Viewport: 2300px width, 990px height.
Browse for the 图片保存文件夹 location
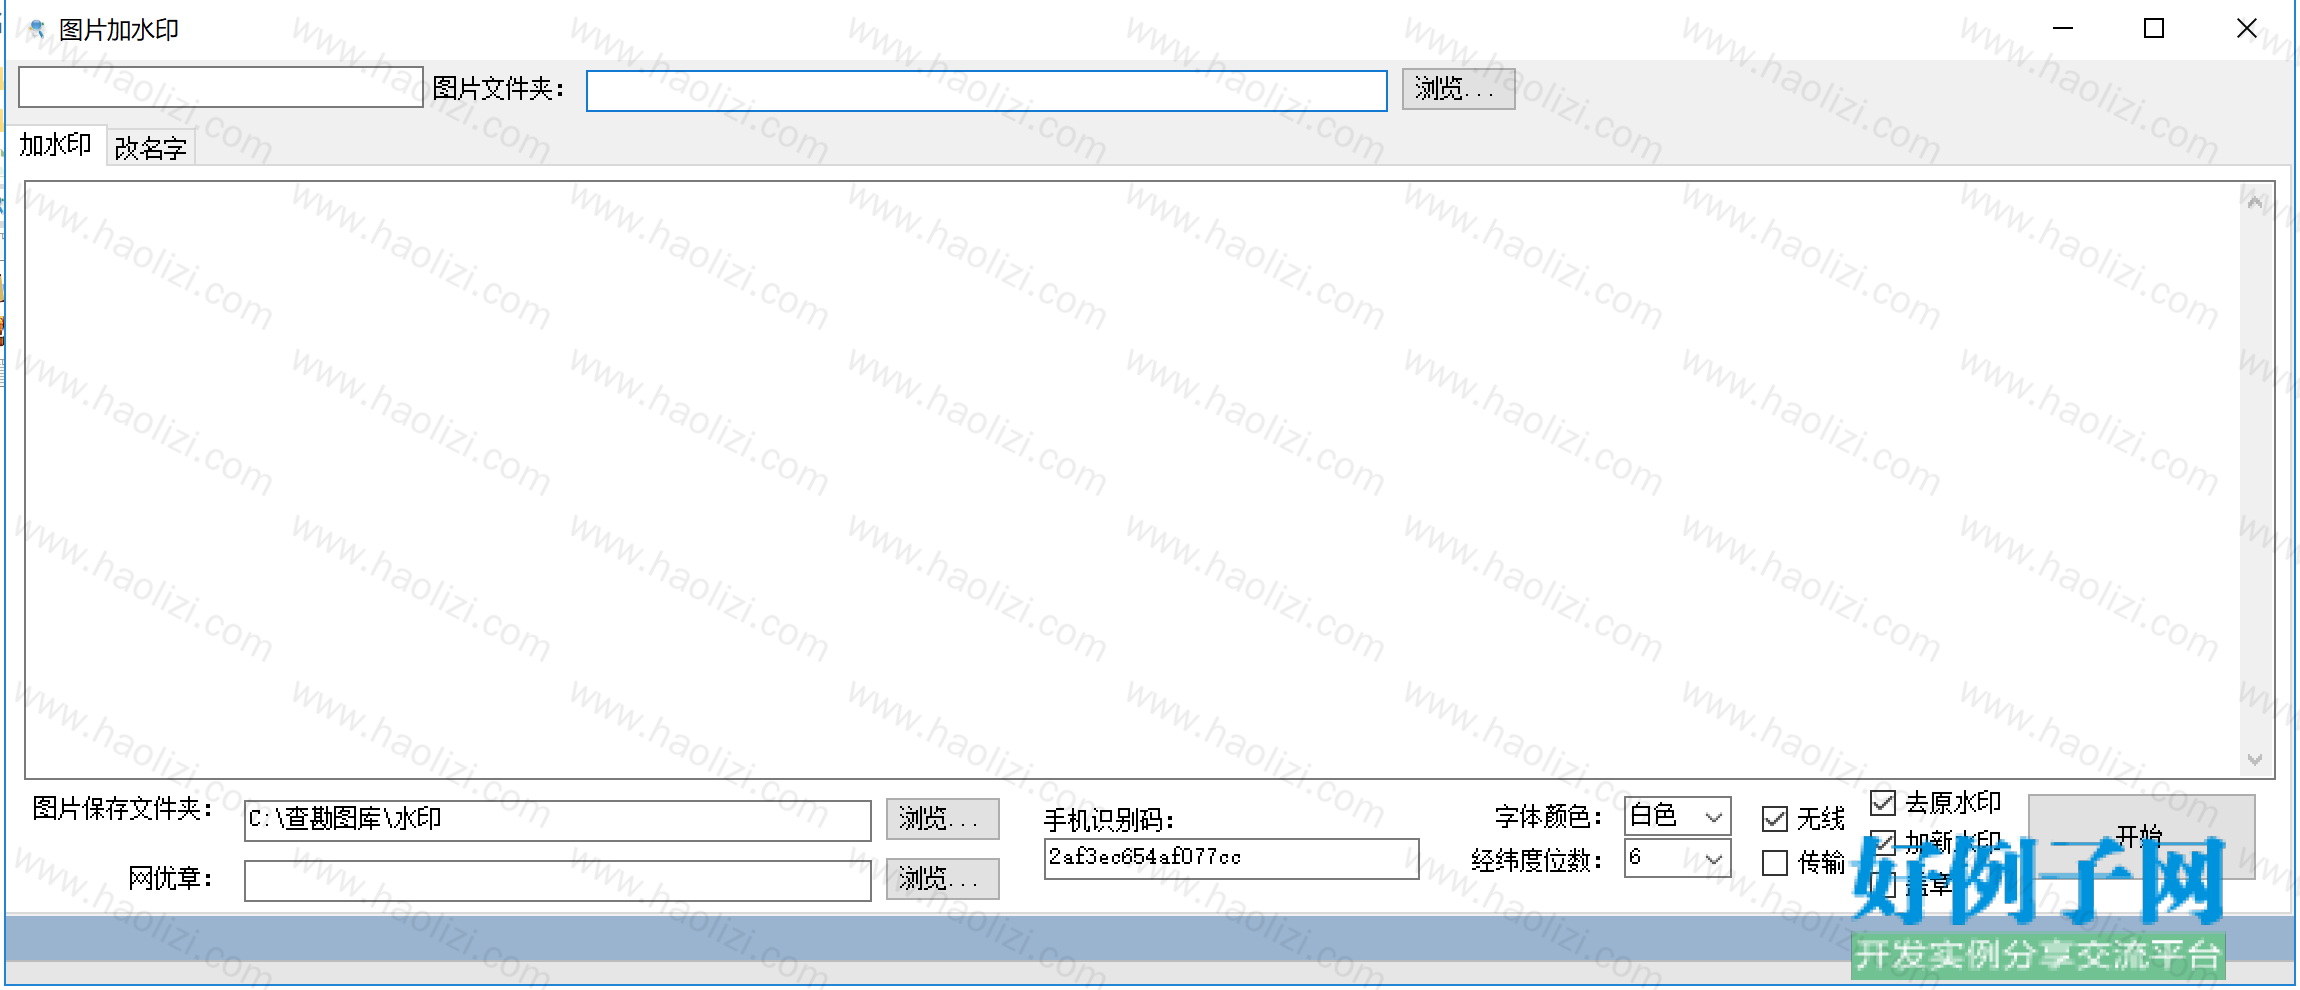[942, 819]
